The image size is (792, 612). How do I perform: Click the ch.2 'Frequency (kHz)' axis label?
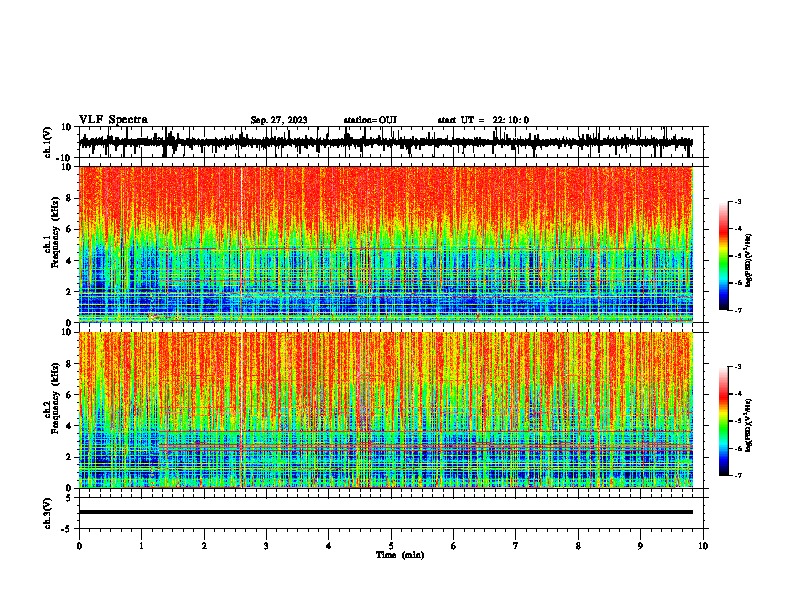(55, 398)
